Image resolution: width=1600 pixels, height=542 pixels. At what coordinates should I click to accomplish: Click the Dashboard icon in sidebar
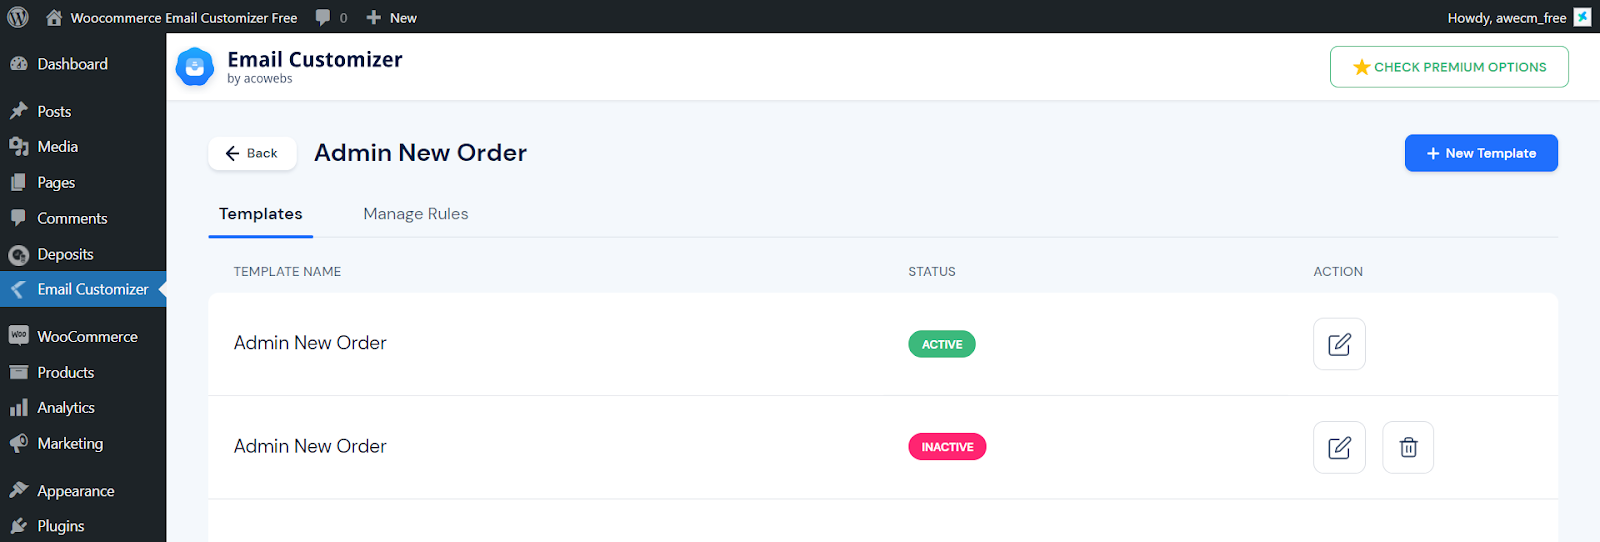click(18, 63)
